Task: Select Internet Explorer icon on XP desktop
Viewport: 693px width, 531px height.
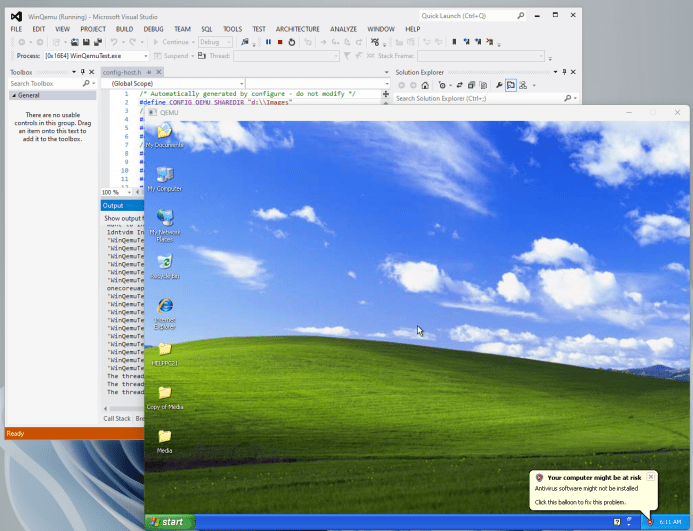Action: click(165, 313)
